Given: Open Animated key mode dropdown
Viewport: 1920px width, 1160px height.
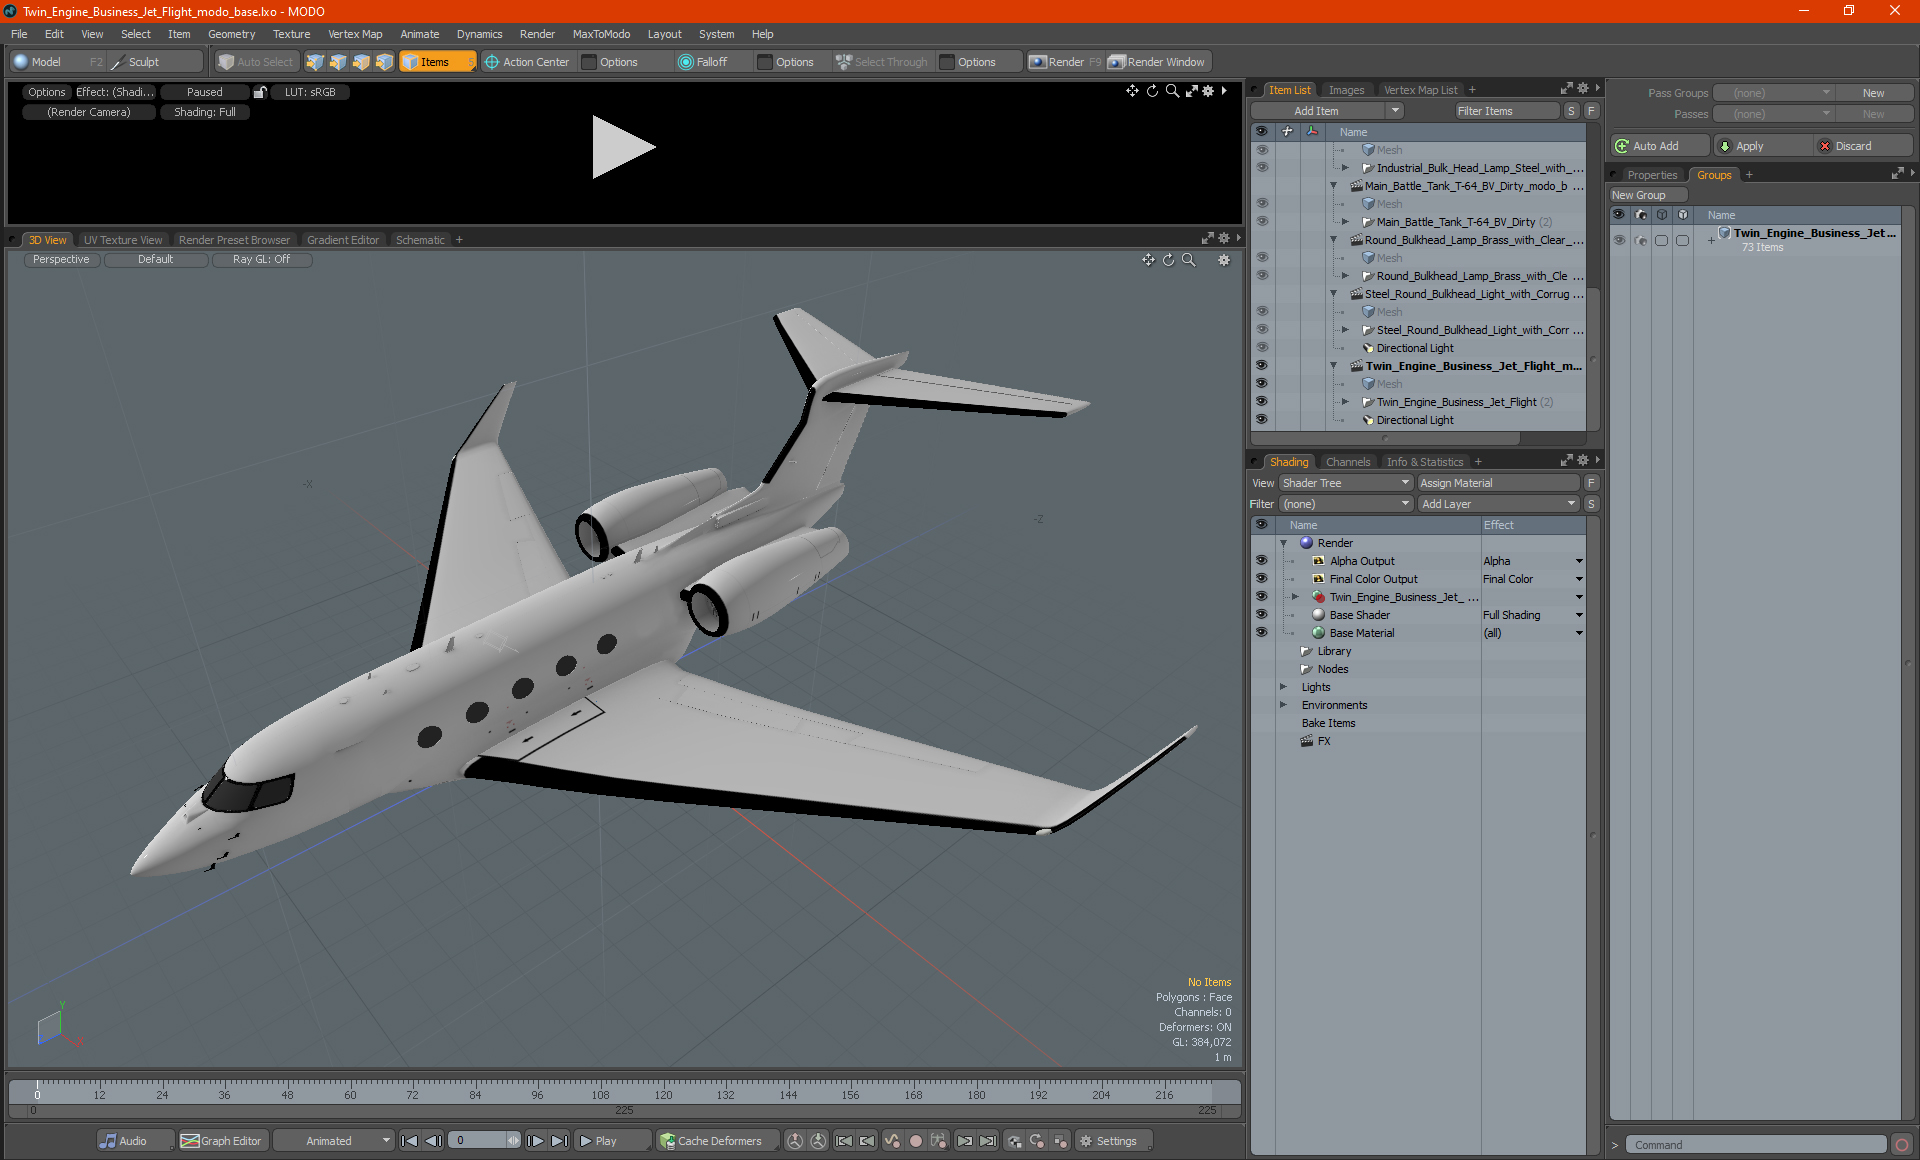Looking at the screenshot, I should (x=334, y=1141).
